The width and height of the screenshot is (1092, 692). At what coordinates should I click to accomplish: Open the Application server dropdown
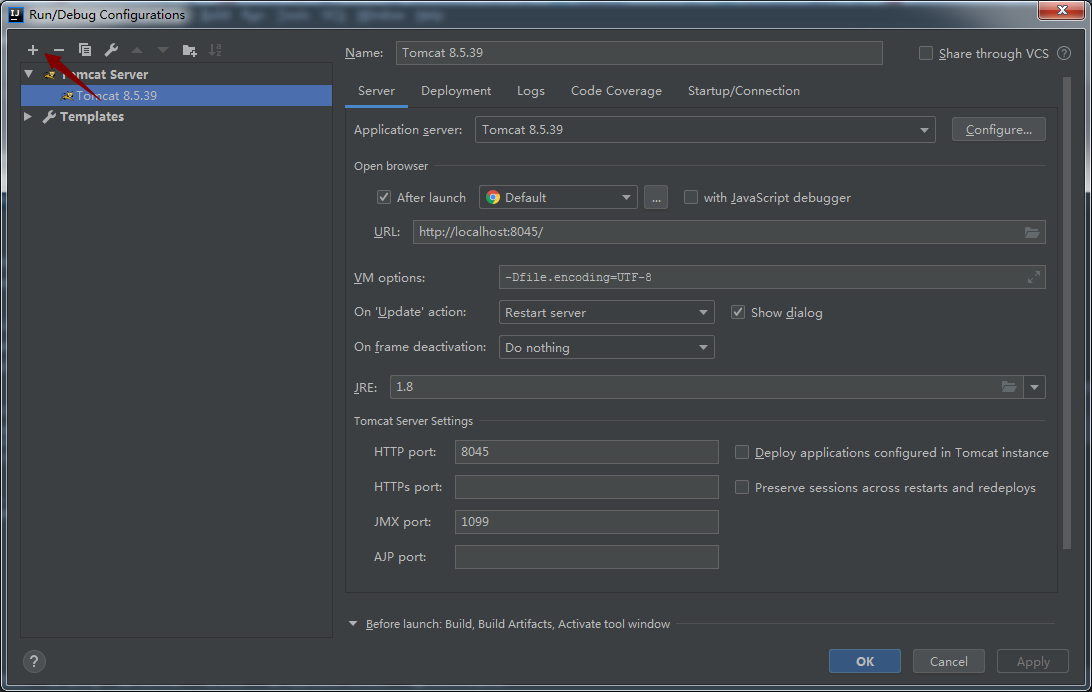click(705, 129)
